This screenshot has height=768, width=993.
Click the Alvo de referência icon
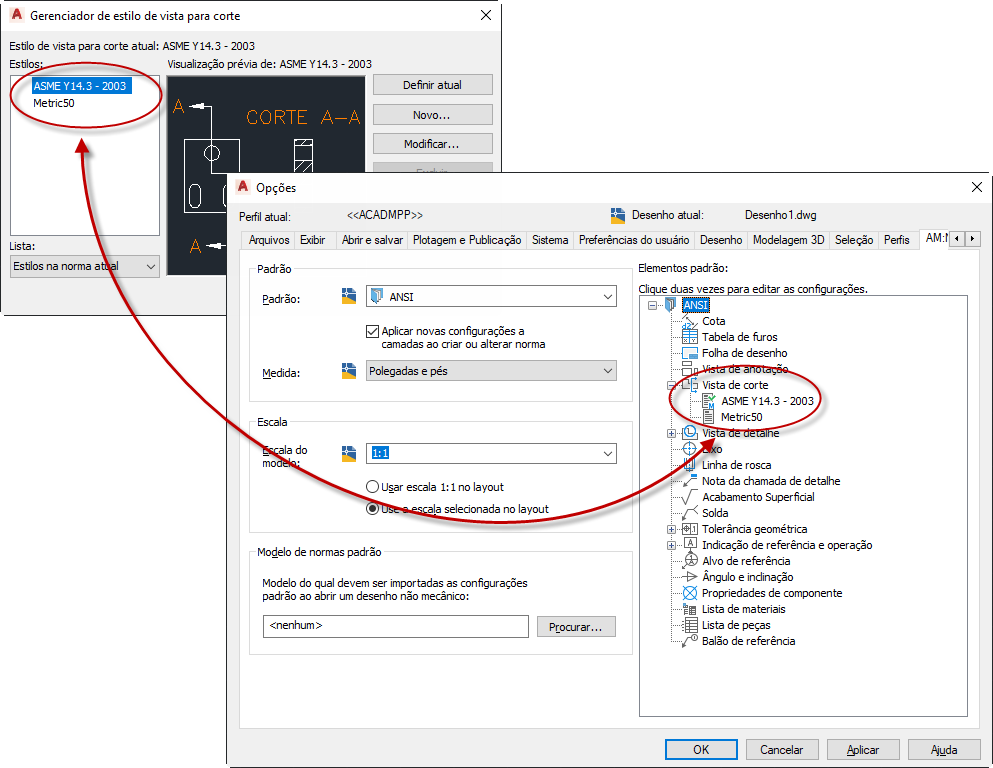click(689, 561)
